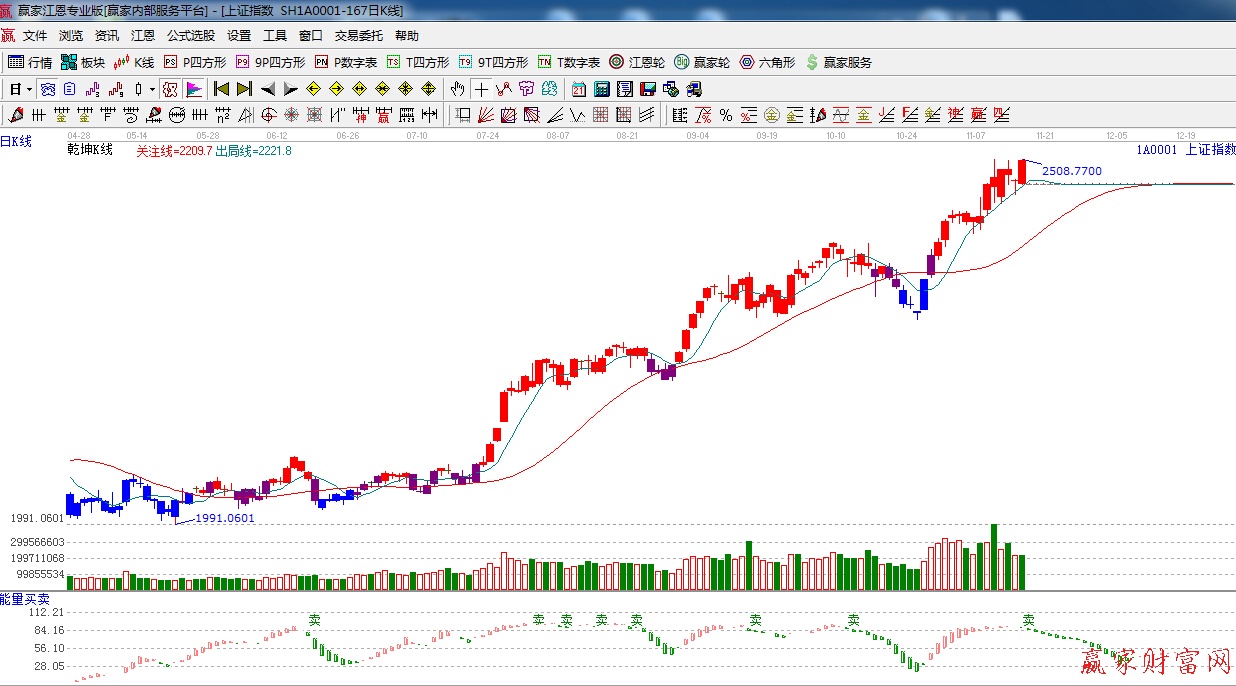Toggle the colored flag indicator button
The height and width of the screenshot is (686, 1236).
pyautogui.click(x=194, y=89)
